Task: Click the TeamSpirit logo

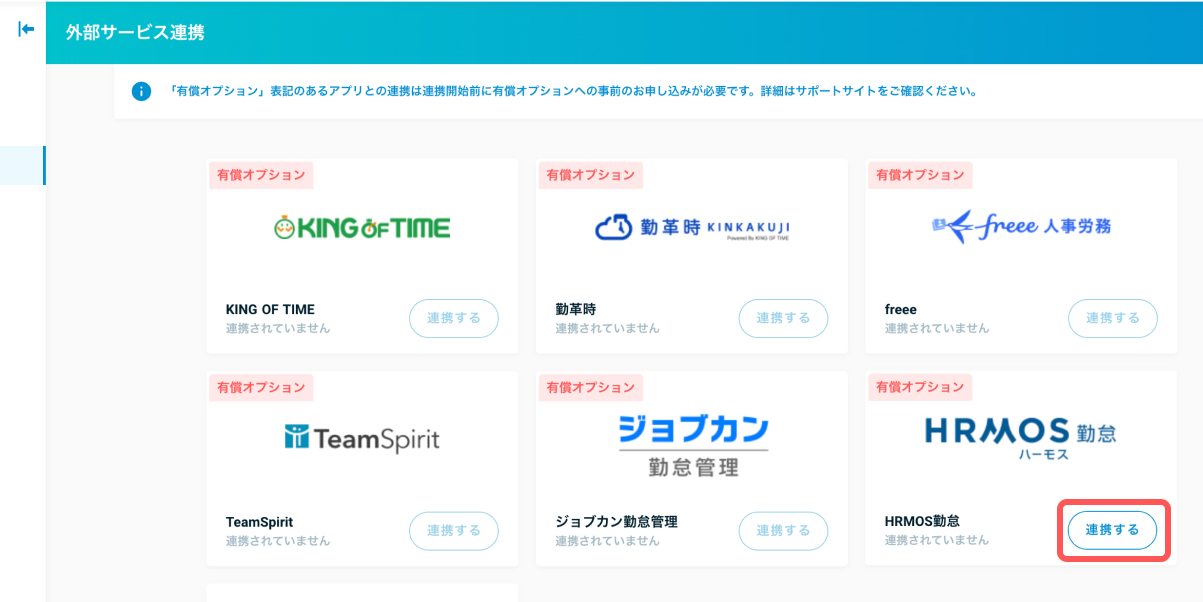Action: [x=362, y=438]
